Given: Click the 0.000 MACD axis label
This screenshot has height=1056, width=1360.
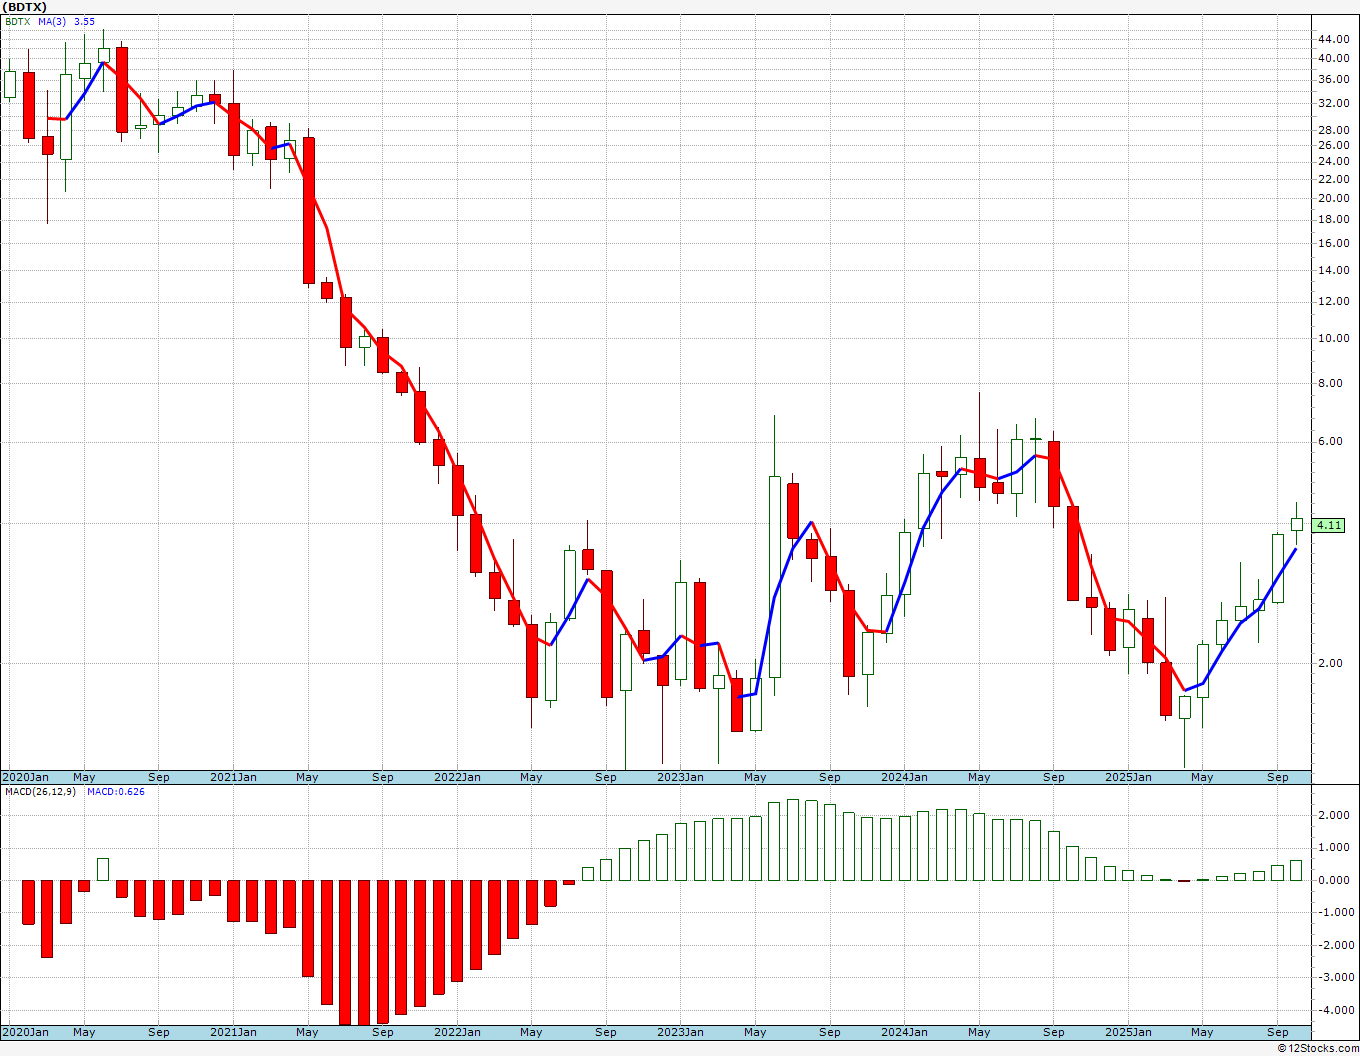Looking at the screenshot, I should point(1335,880).
